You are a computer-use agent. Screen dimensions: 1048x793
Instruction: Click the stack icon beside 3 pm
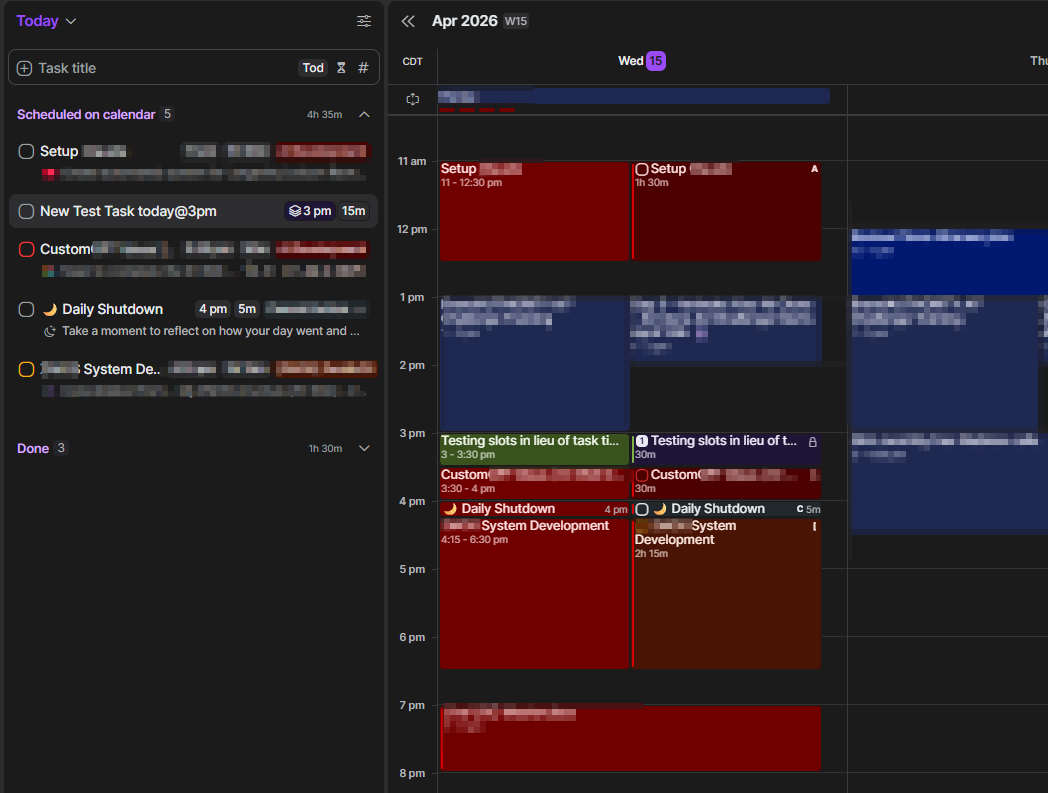click(x=295, y=211)
